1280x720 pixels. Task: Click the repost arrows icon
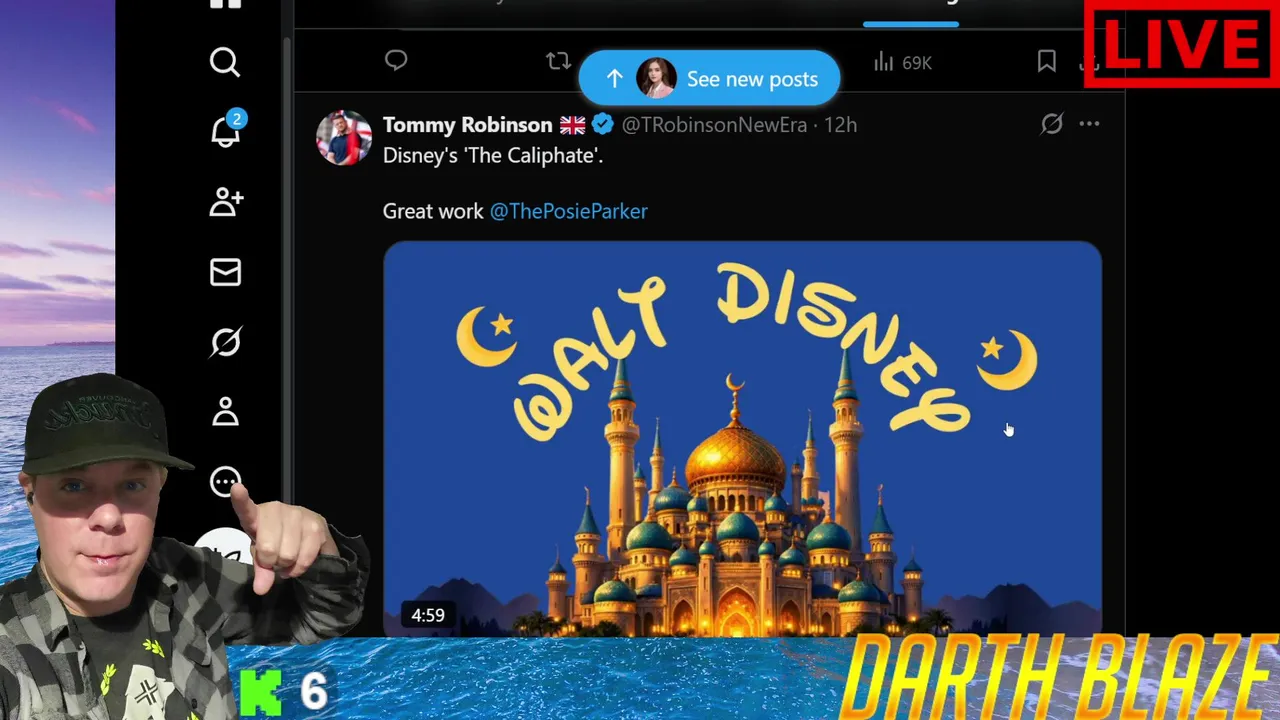[x=558, y=62]
